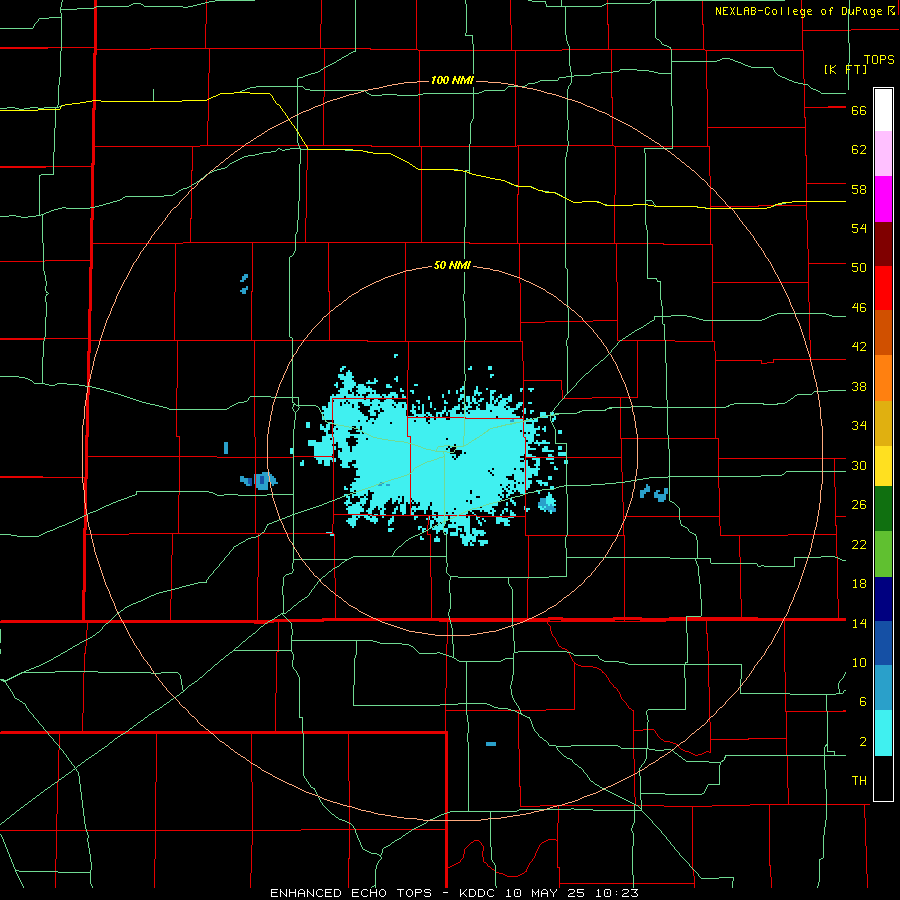
Task: Click the '10 MAY 25 10:23' timestamp
Action: tap(572, 893)
